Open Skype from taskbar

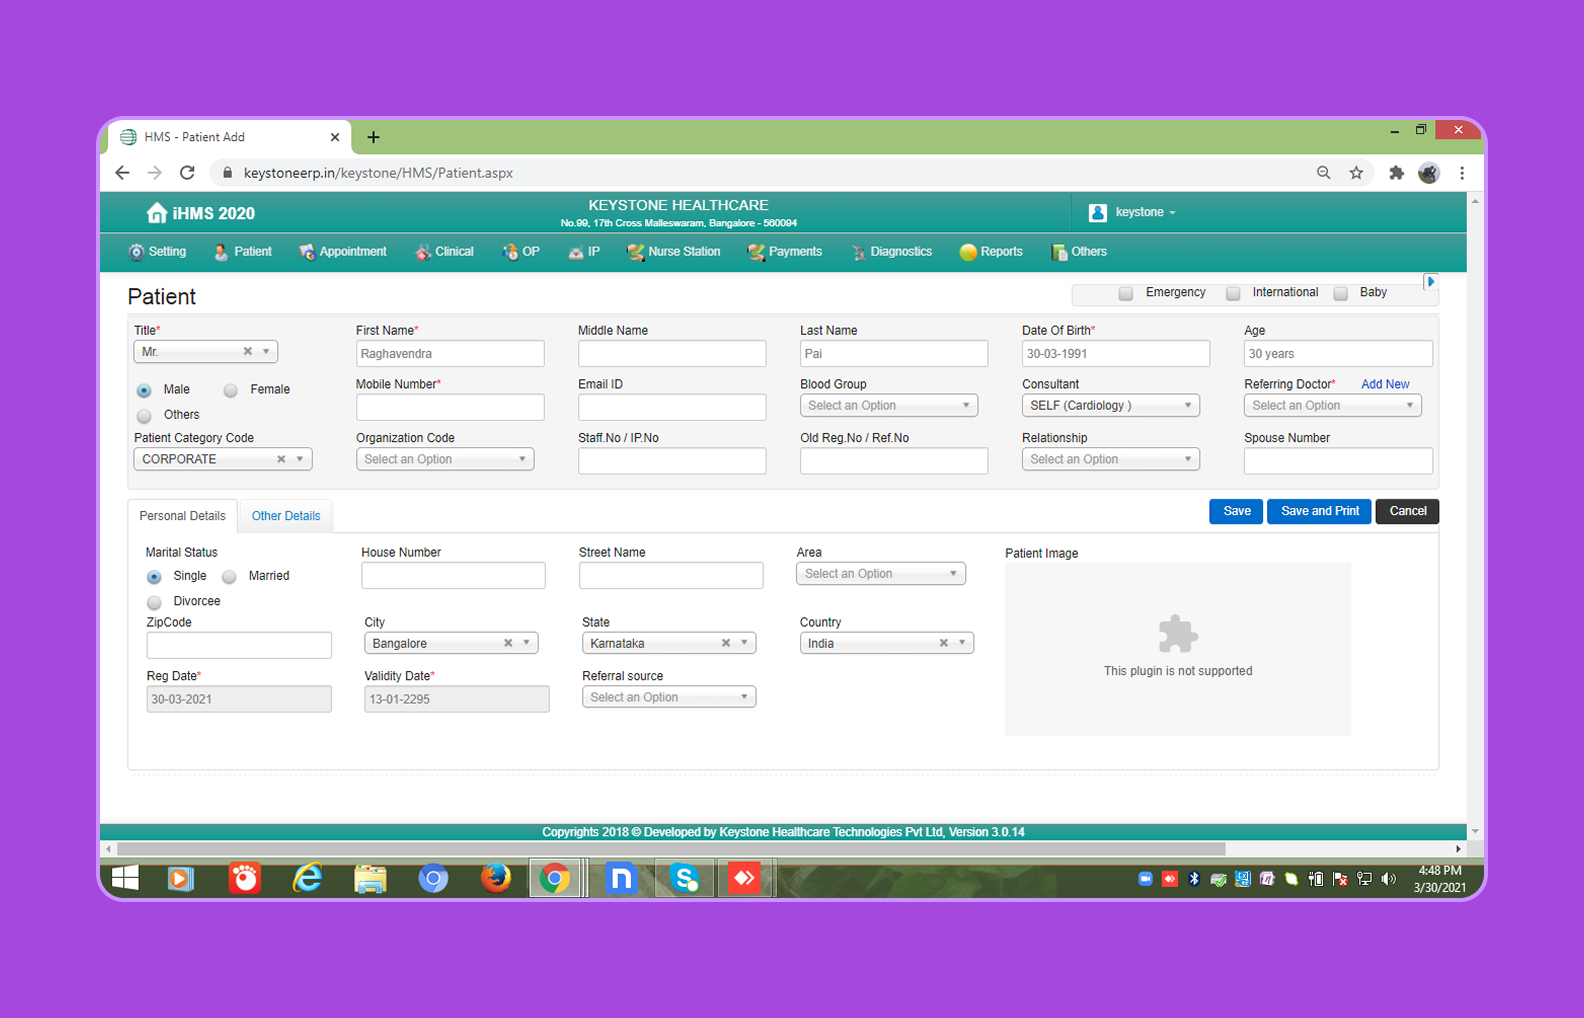point(685,878)
